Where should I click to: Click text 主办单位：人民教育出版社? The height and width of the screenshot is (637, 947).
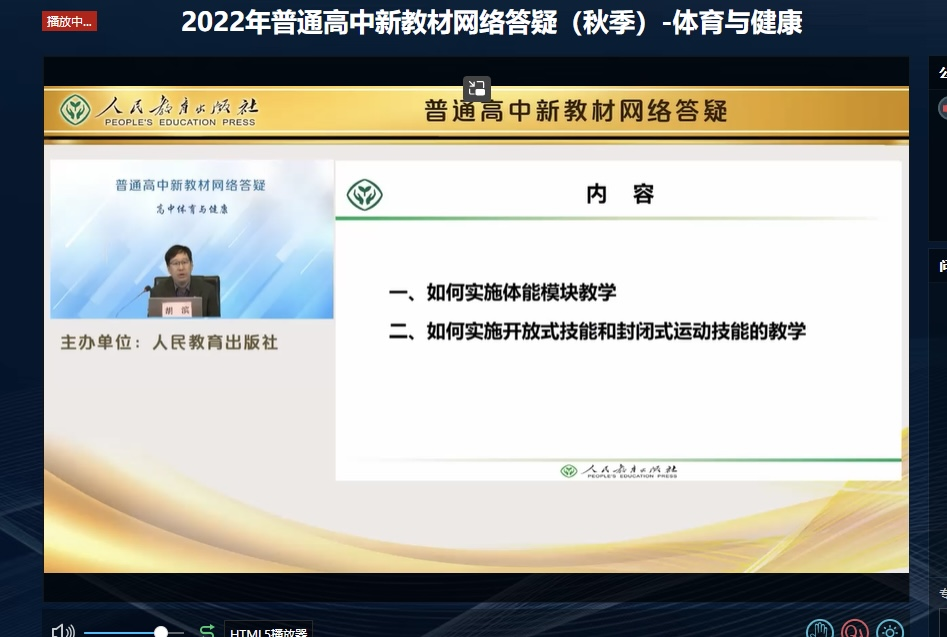tap(169, 342)
